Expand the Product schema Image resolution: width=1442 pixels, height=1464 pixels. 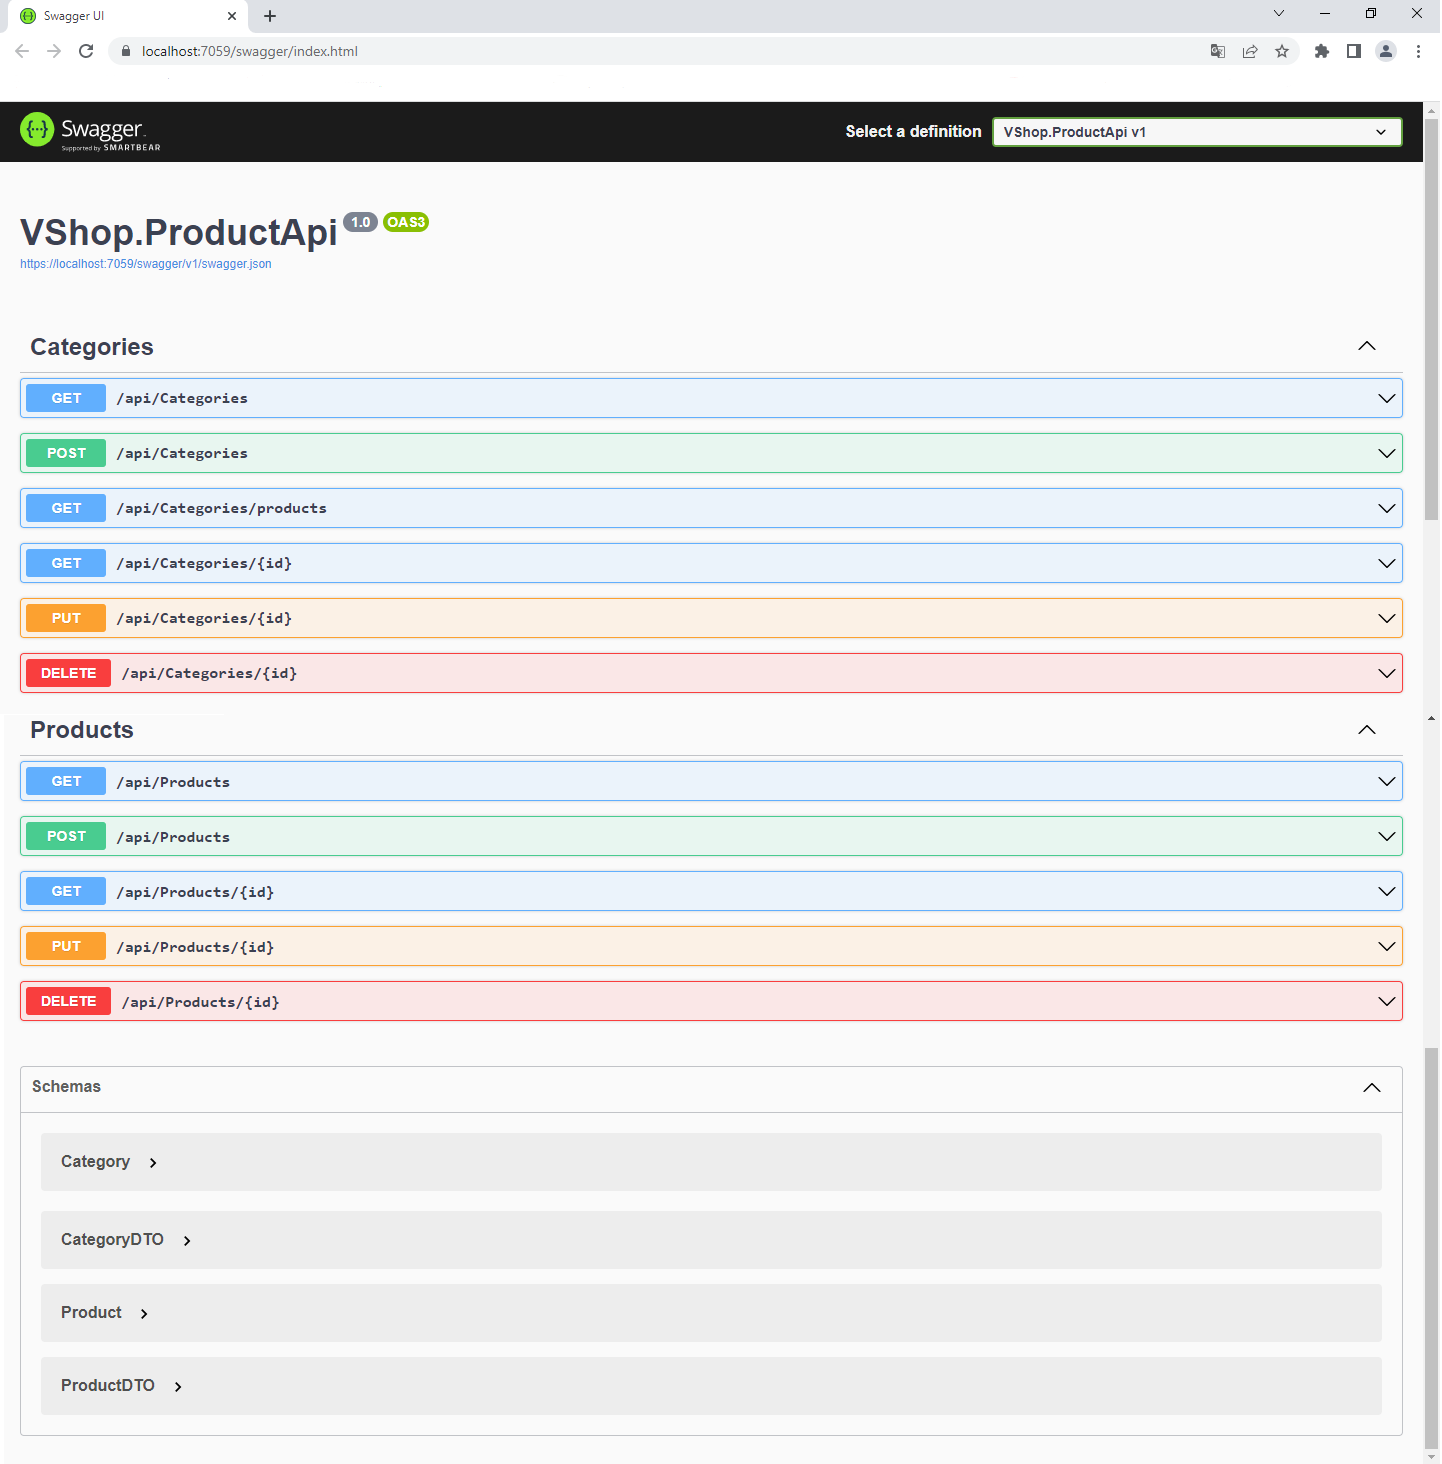click(x=105, y=1313)
